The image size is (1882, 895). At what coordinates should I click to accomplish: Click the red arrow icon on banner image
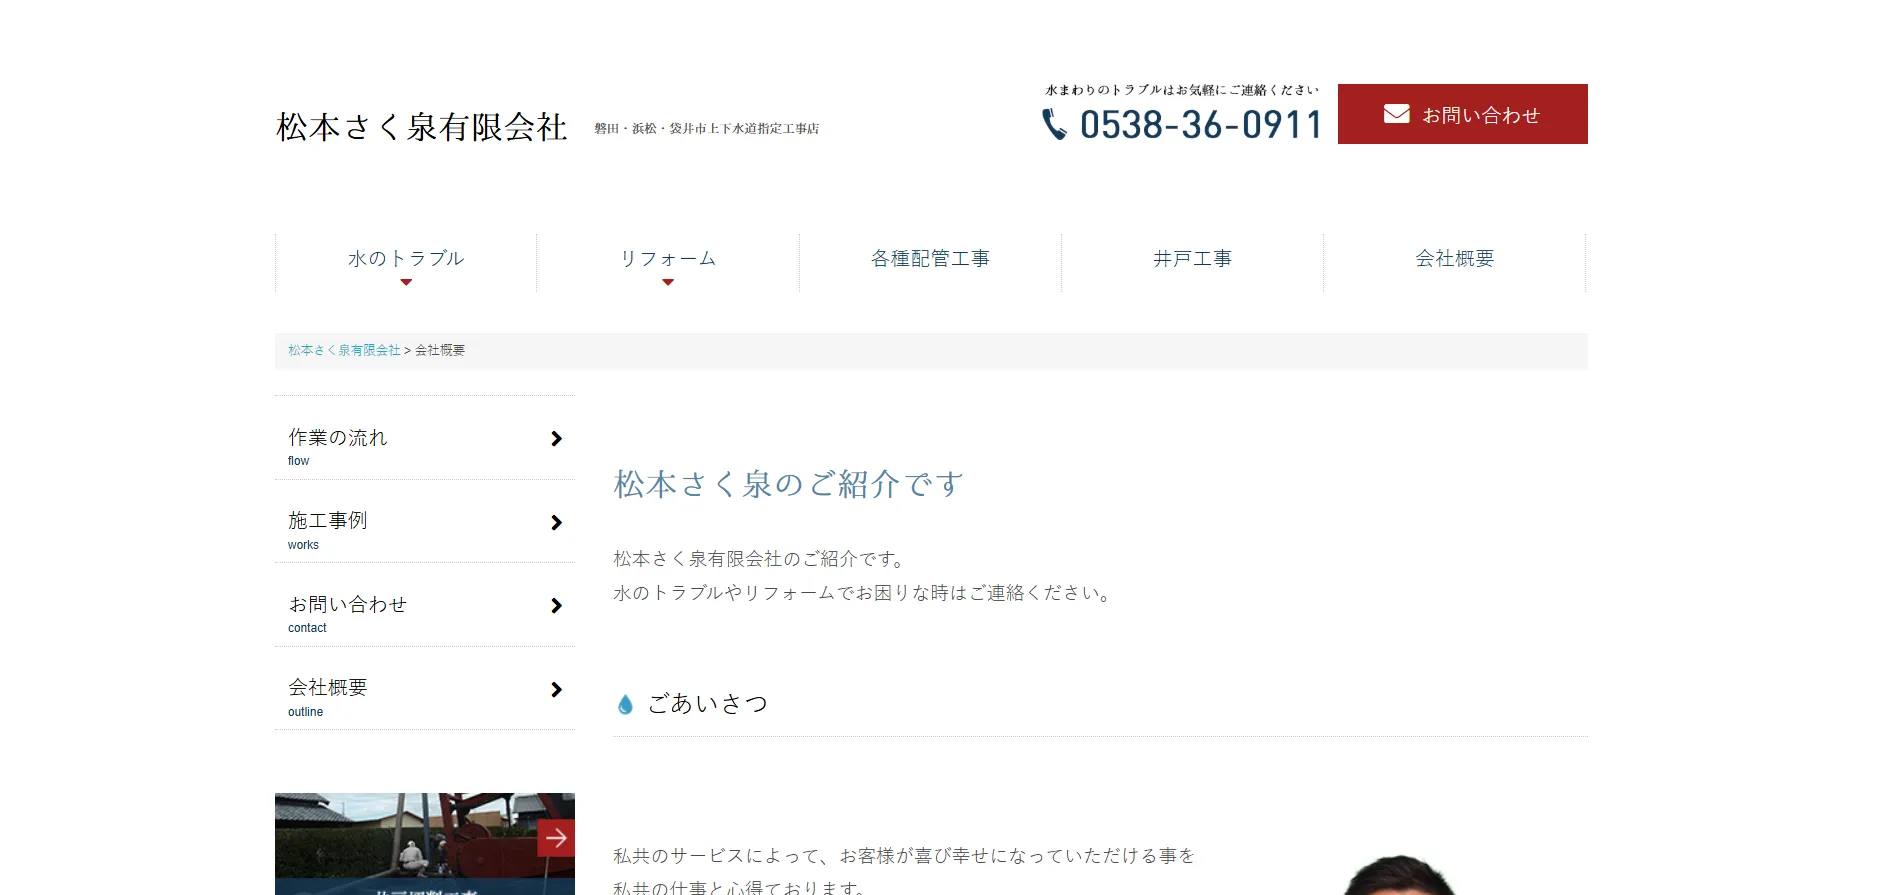point(556,838)
